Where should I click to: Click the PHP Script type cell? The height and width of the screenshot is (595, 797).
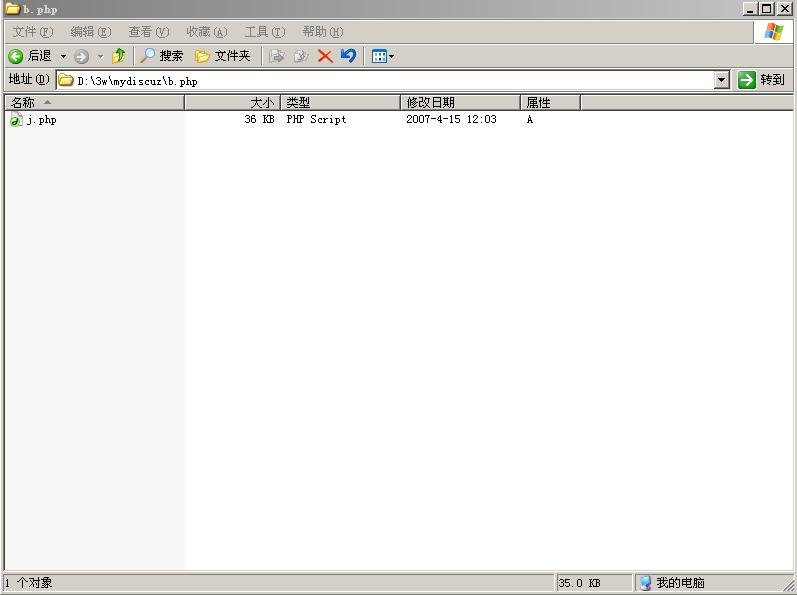coord(316,119)
